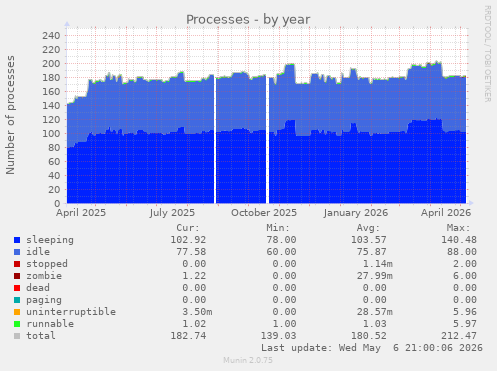The width and height of the screenshot is (497, 371).
Task: Click the 'October 2025' x-axis label
Action: pyautogui.click(x=264, y=213)
